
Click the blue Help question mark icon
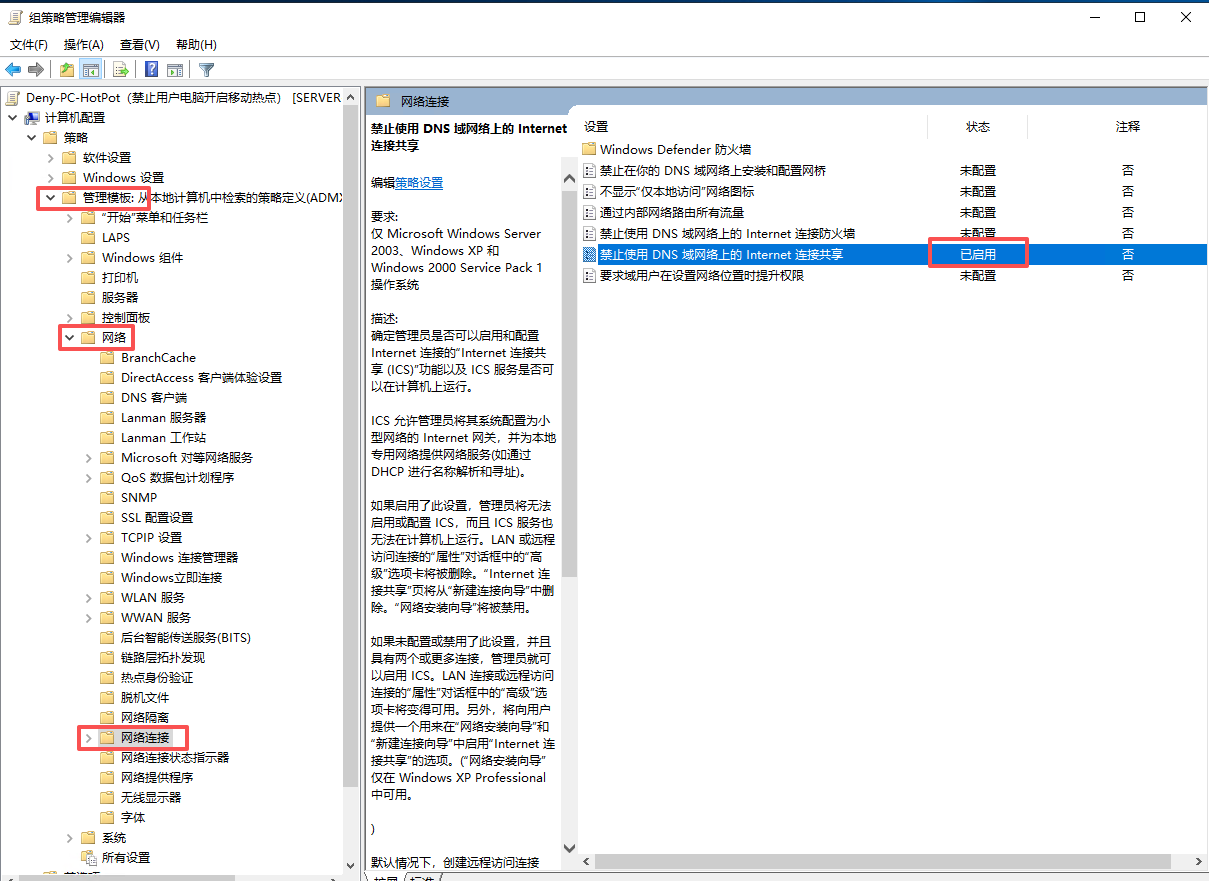tap(152, 69)
